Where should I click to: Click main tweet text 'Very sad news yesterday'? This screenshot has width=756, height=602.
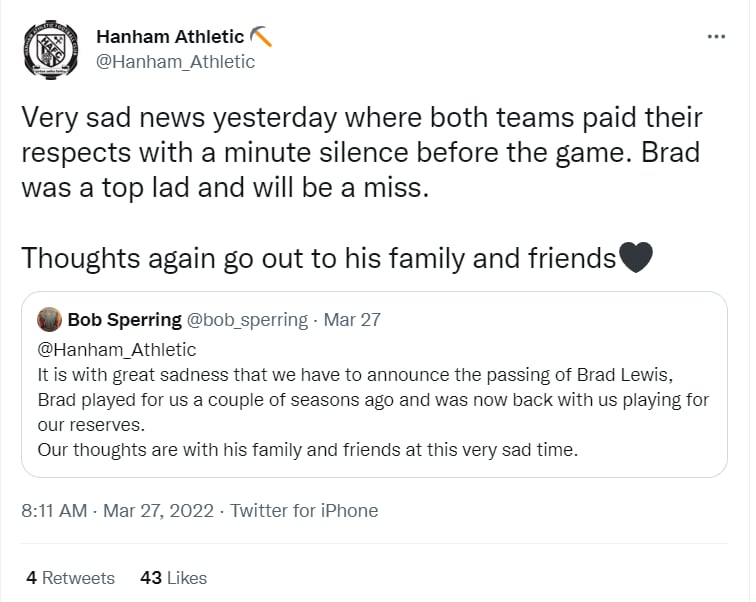pyautogui.click(x=179, y=118)
